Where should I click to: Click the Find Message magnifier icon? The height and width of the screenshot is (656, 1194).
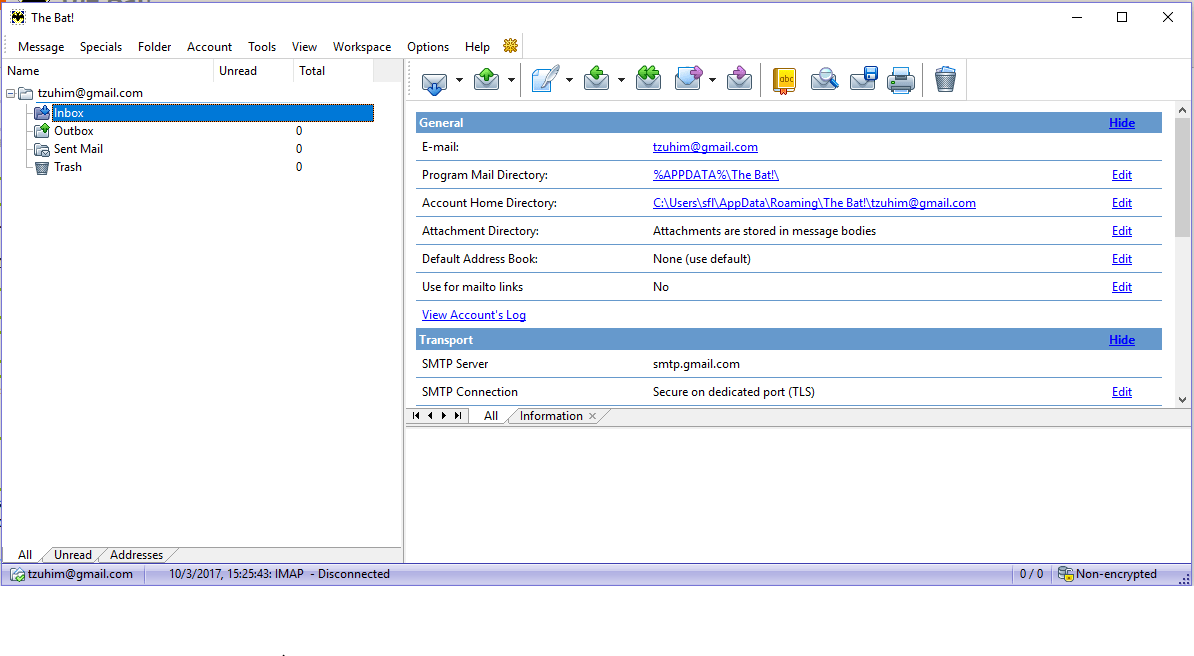click(824, 80)
